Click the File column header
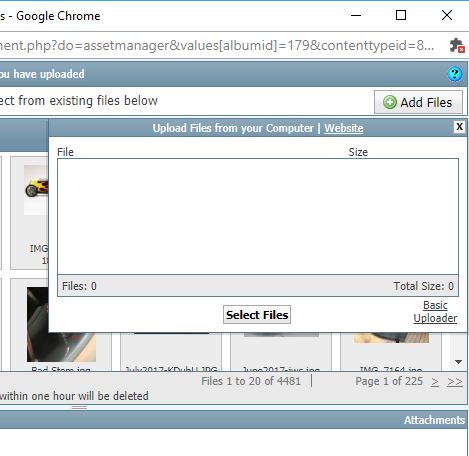 click(x=65, y=152)
